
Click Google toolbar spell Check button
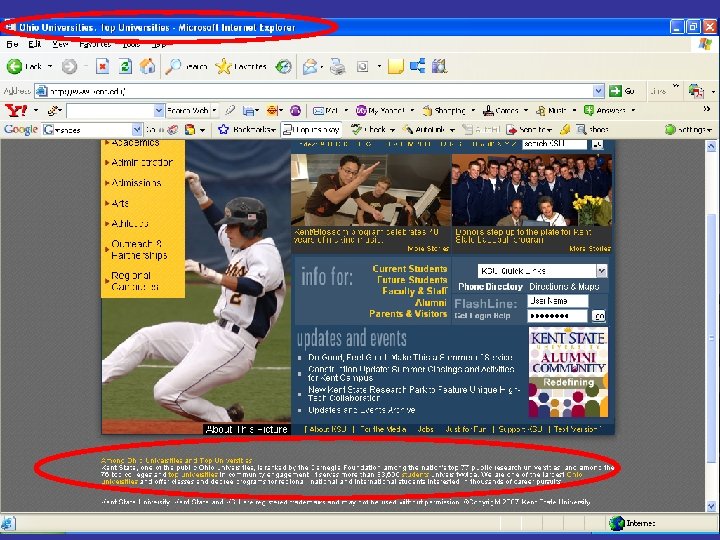pos(368,130)
